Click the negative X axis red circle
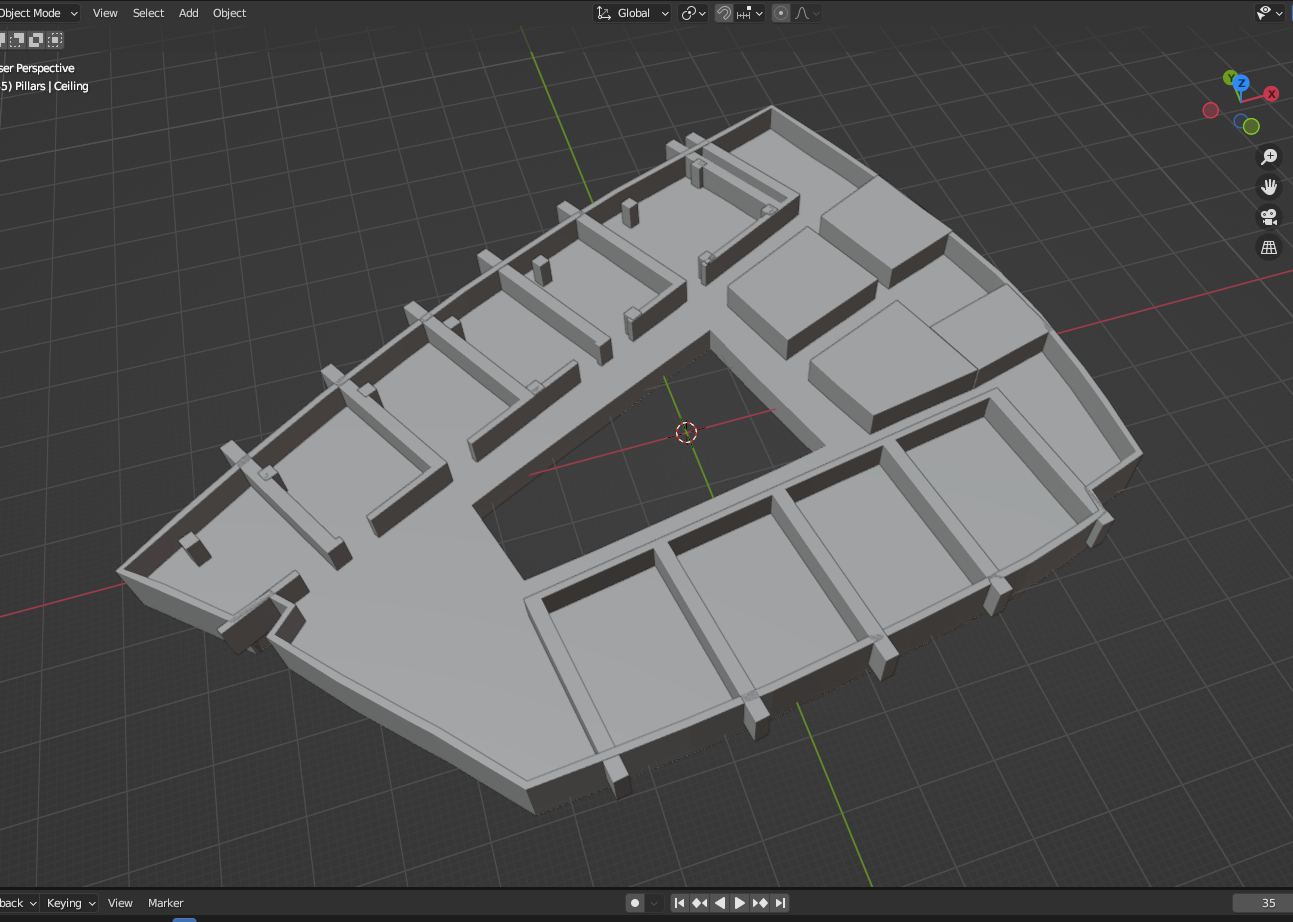 click(1210, 110)
